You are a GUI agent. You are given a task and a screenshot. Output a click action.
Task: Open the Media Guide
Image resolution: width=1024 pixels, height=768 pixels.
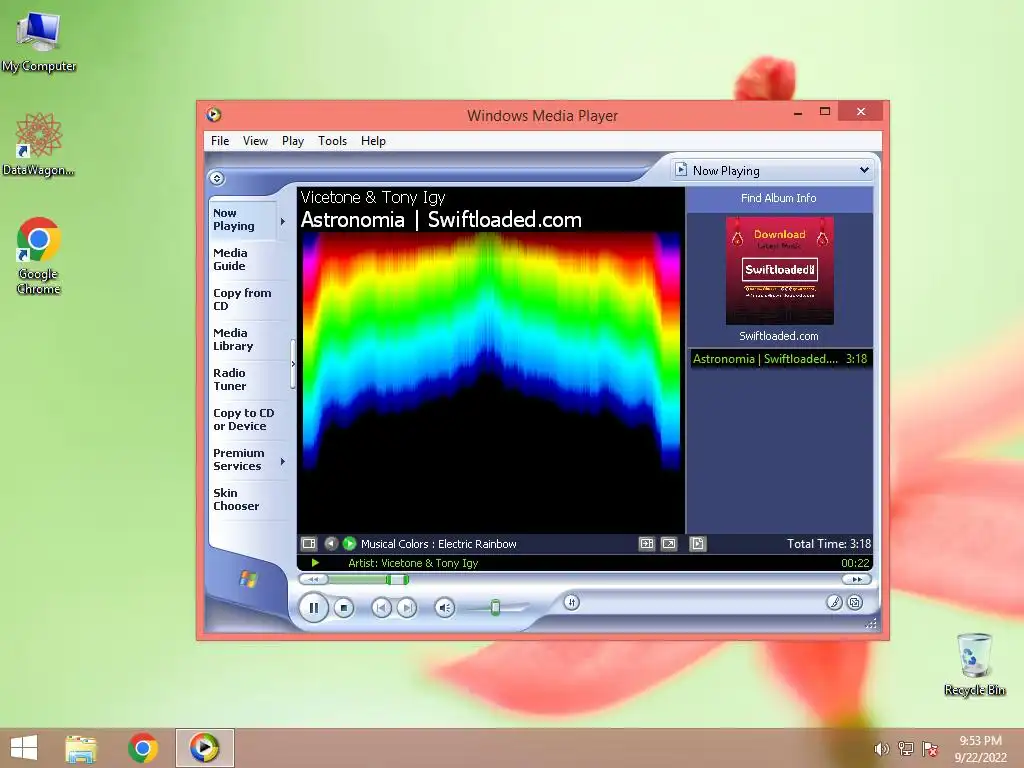pos(230,259)
